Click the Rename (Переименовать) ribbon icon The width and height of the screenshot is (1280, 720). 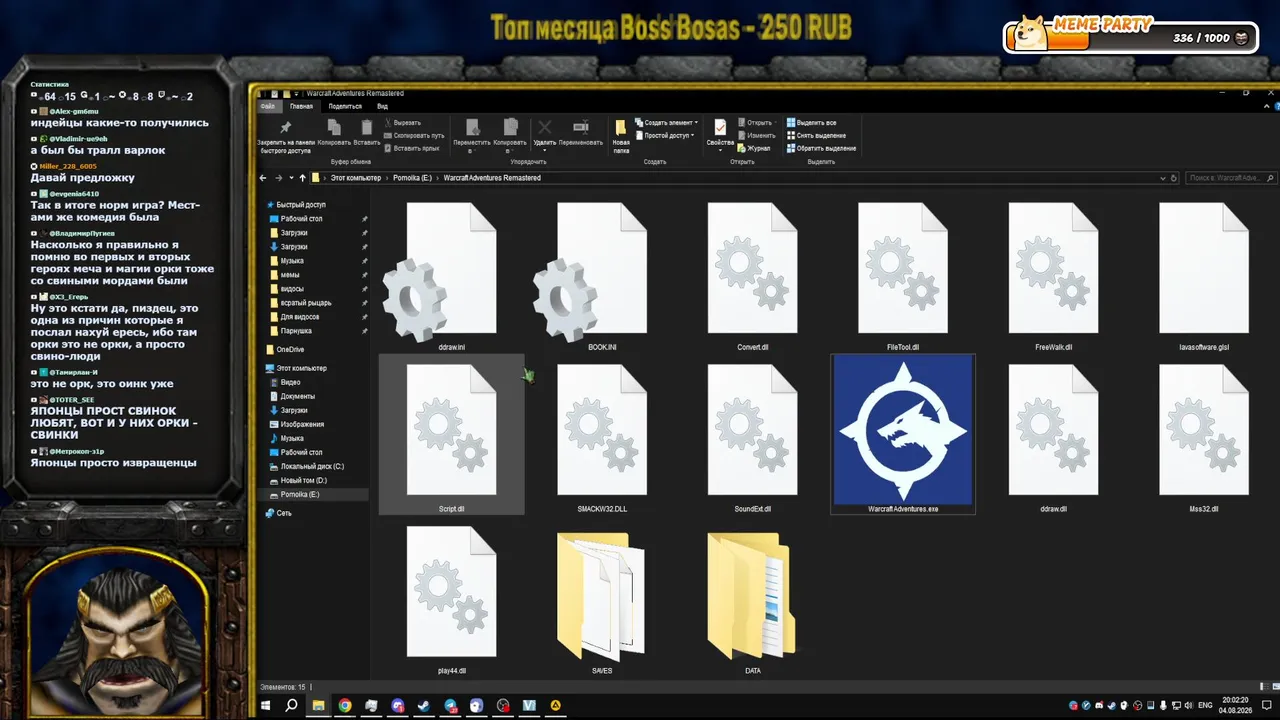click(580, 128)
